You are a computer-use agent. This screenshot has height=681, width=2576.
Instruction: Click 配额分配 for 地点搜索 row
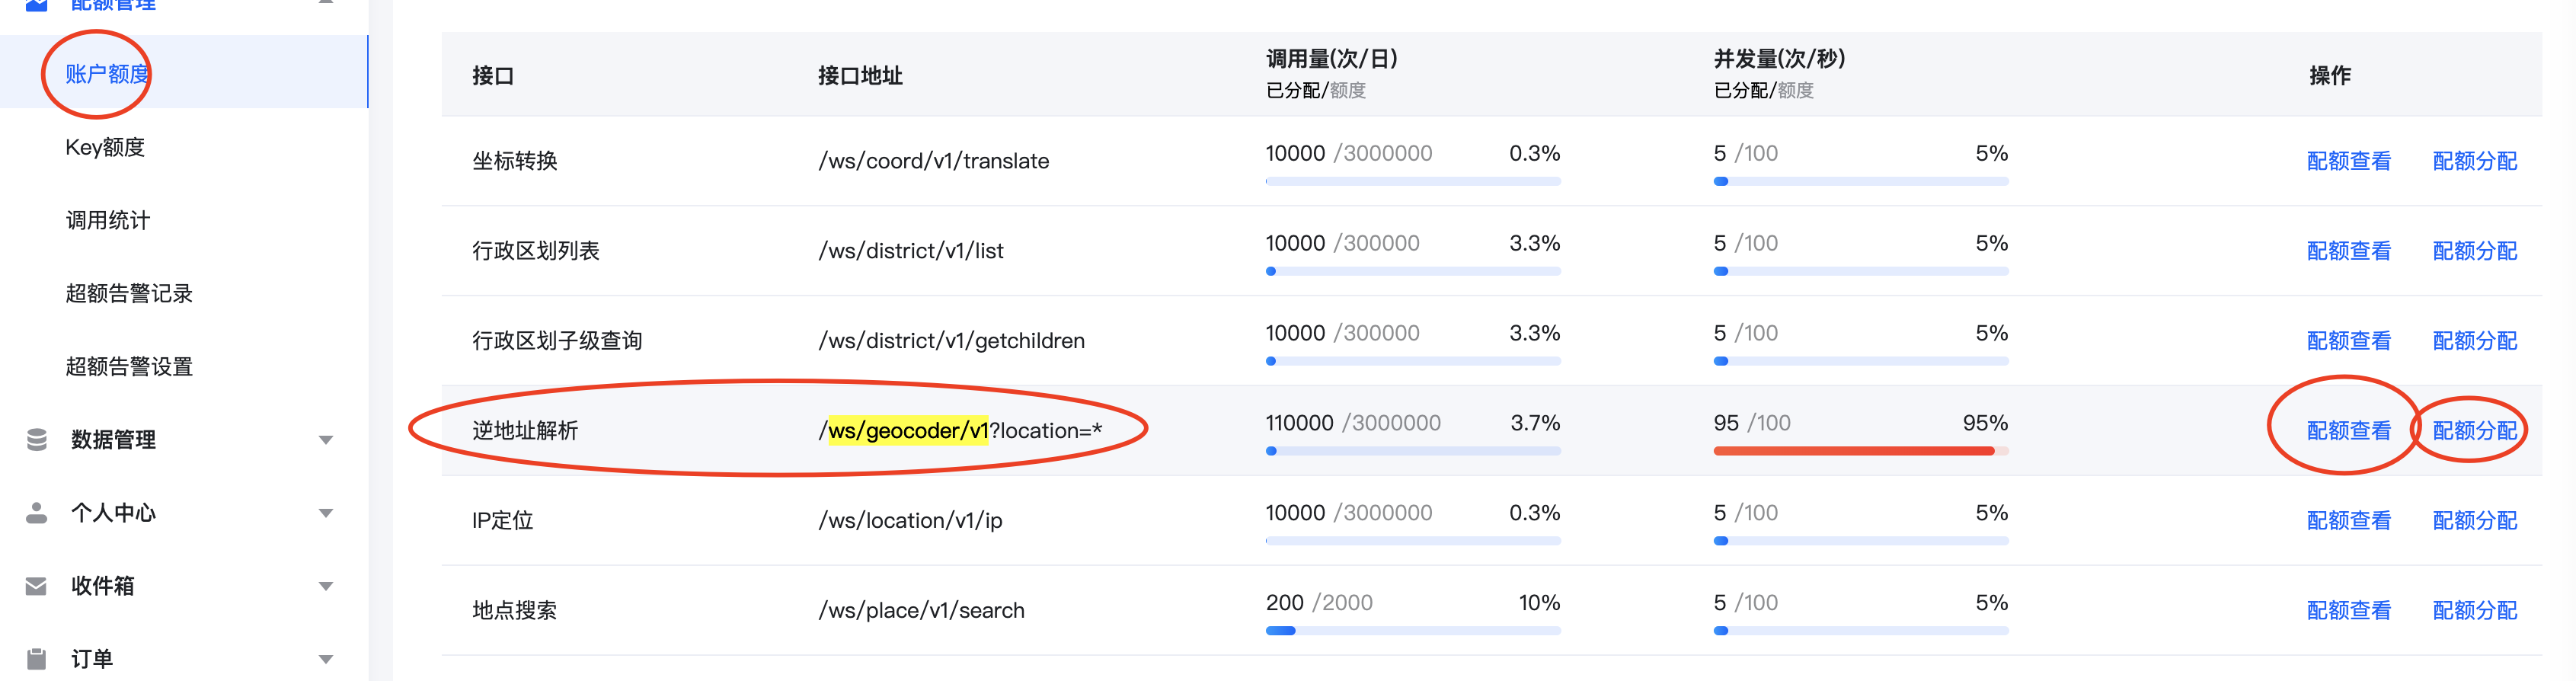point(2474,610)
